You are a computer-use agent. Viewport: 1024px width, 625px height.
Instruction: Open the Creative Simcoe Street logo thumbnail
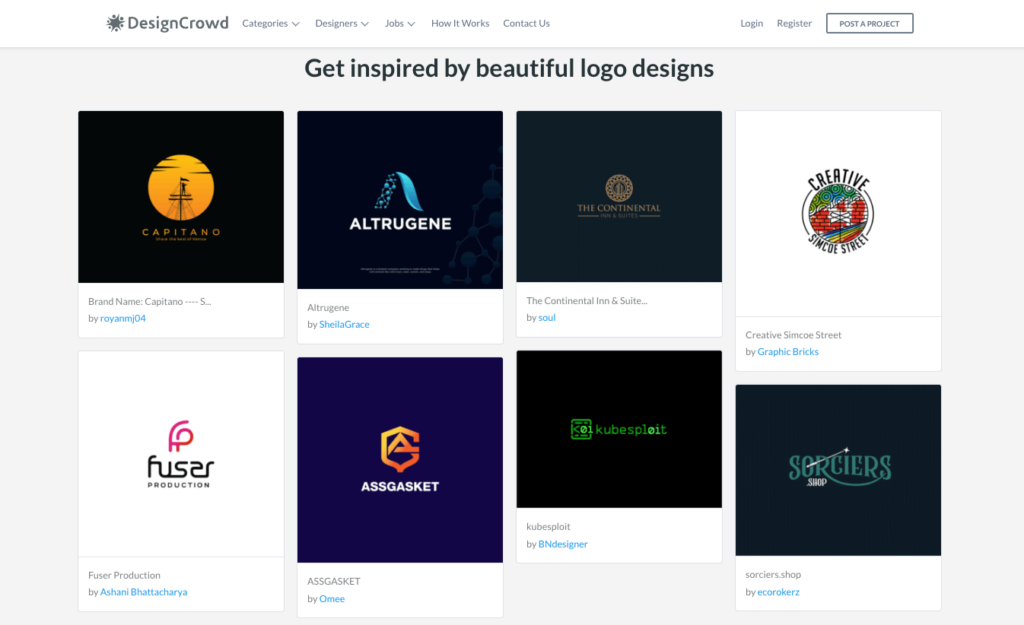point(838,214)
